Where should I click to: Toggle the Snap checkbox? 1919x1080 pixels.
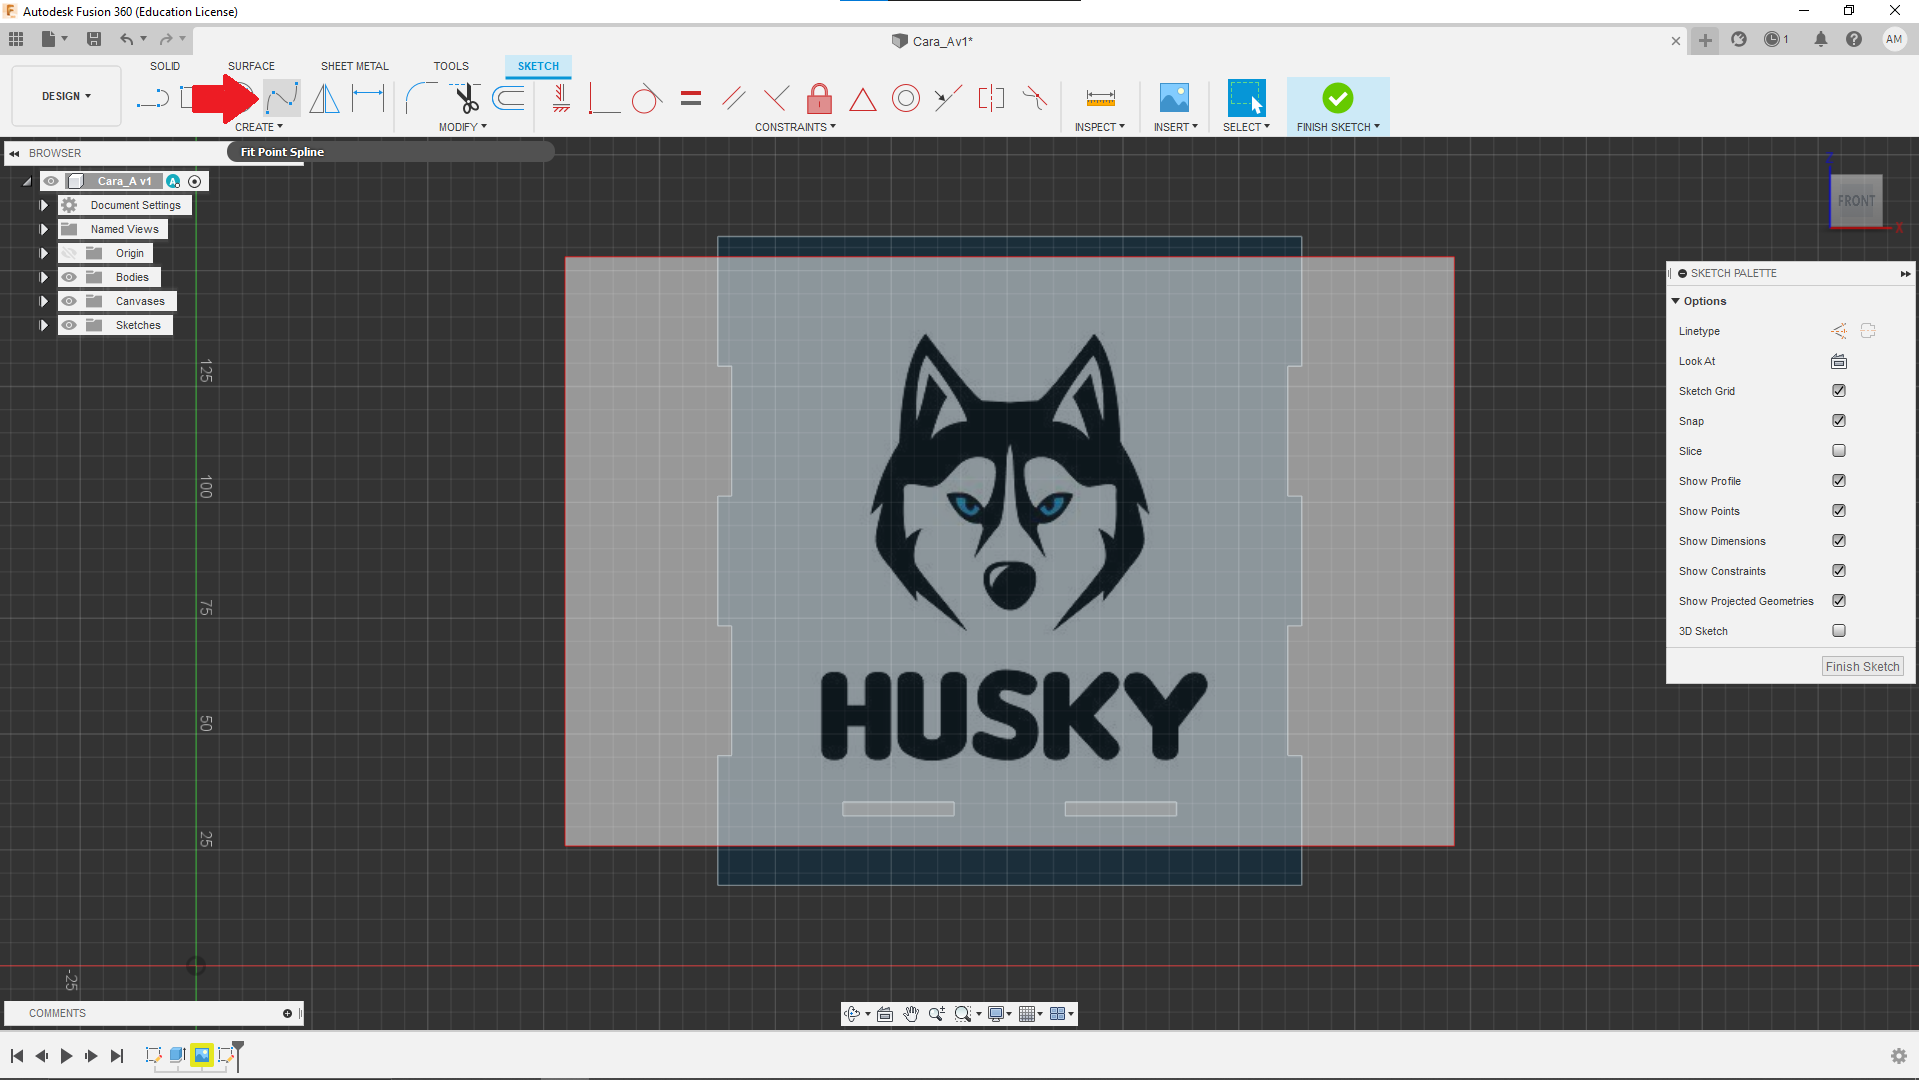pos(1839,421)
